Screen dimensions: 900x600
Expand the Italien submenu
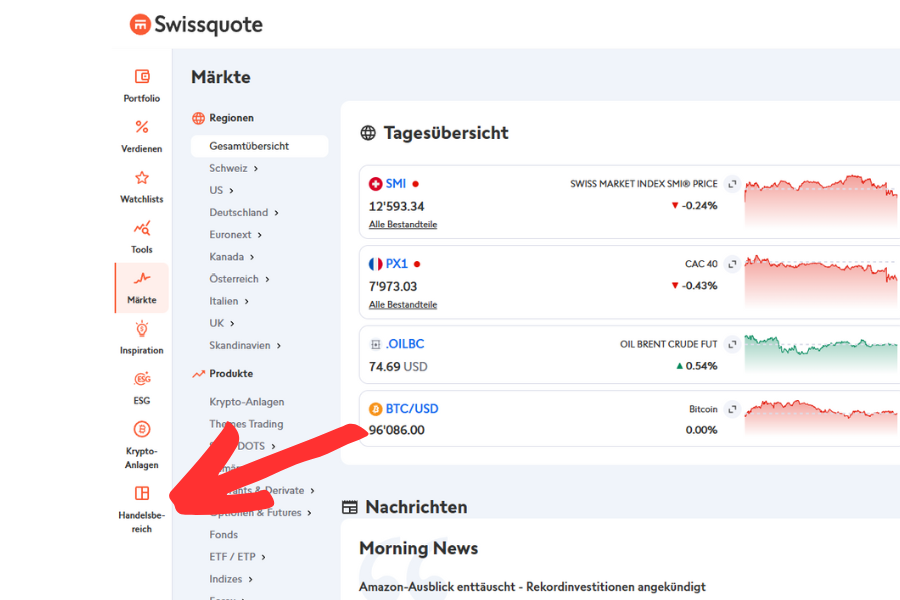246,301
